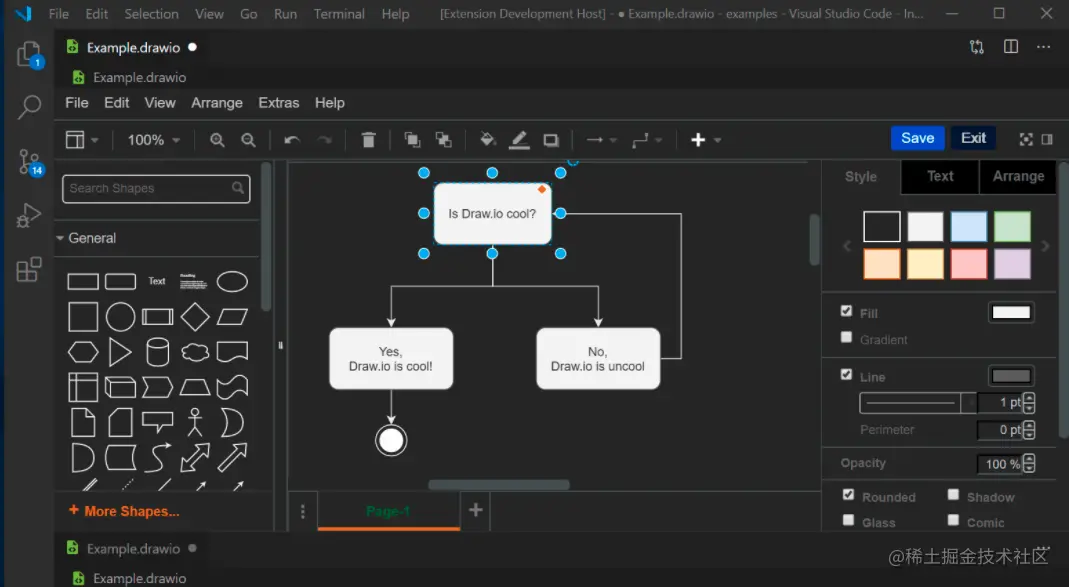Screen dimensions: 1069x587
Task: Go to previous style swatch page
Action: point(847,246)
